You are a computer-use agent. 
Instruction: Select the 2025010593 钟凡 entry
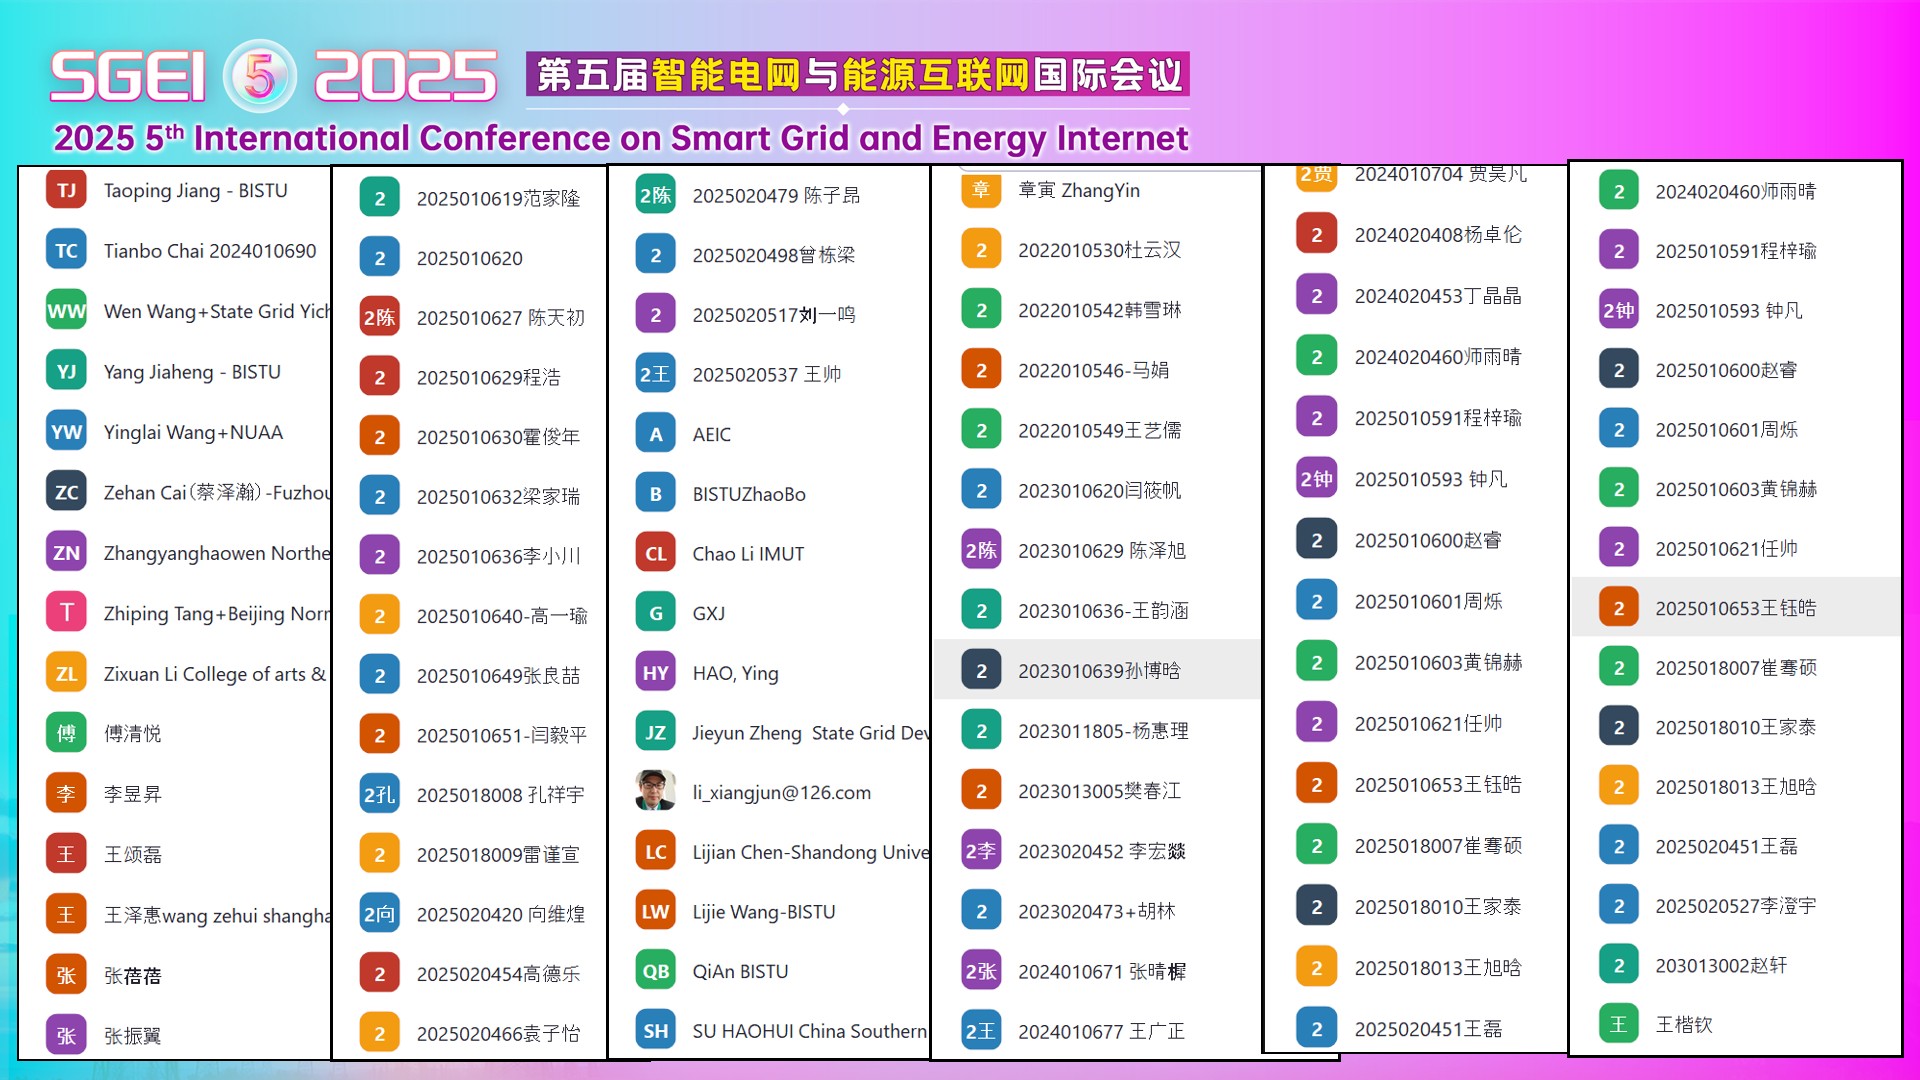pos(1430,479)
